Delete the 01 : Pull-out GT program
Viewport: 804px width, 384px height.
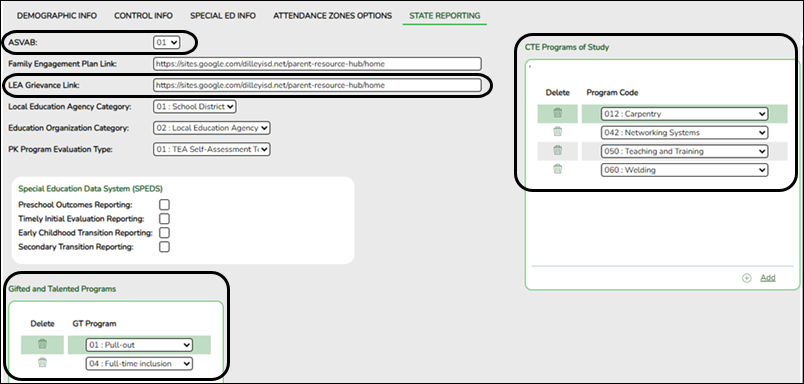[43, 345]
